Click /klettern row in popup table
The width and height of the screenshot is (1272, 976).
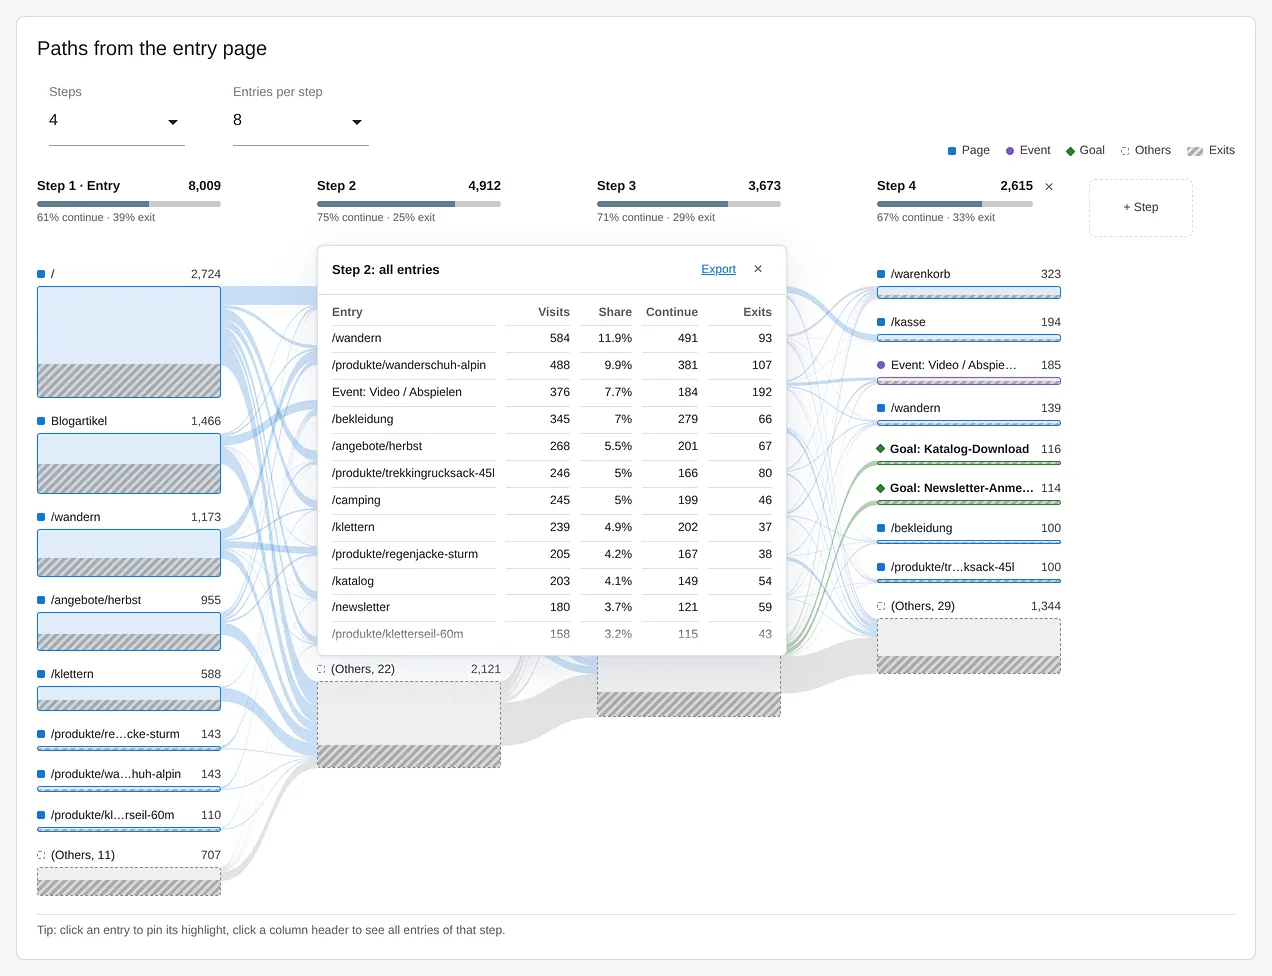[x=552, y=527]
